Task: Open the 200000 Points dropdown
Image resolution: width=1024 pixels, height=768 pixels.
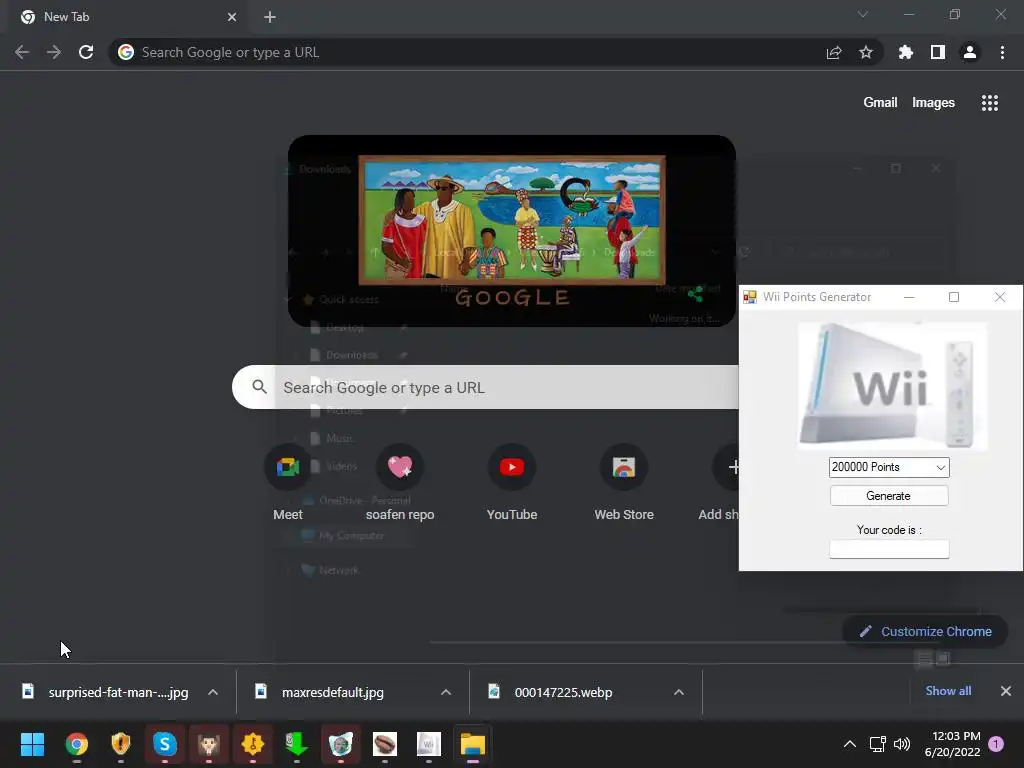Action: (x=889, y=467)
